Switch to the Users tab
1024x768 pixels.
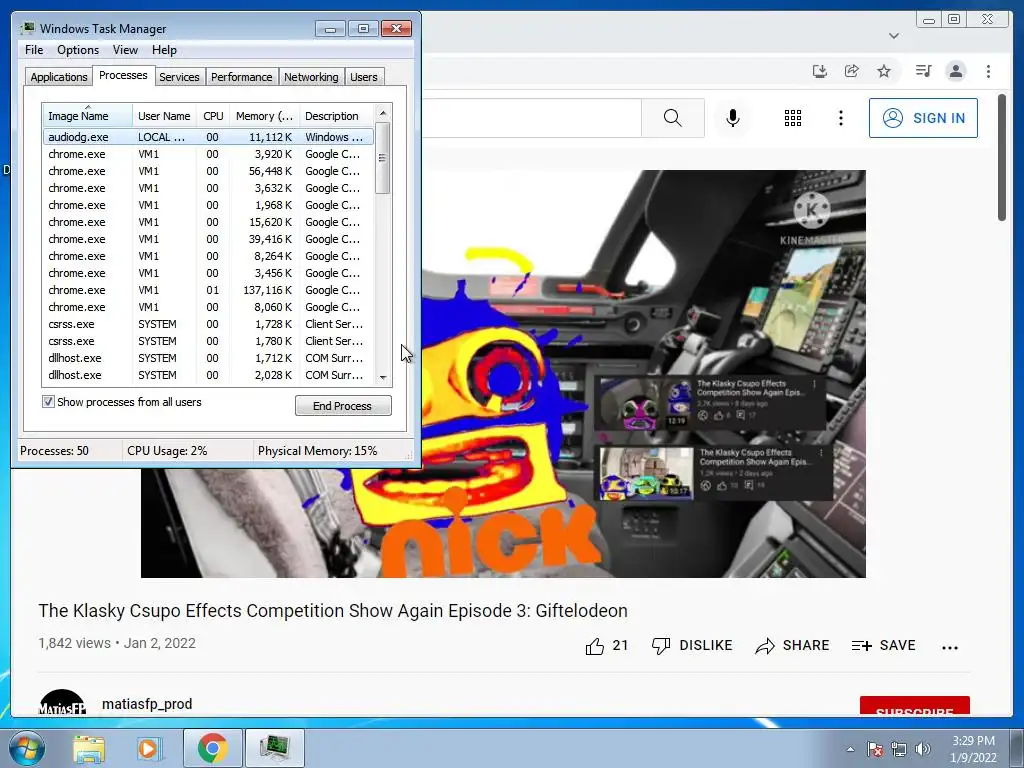tap(363, 77)
